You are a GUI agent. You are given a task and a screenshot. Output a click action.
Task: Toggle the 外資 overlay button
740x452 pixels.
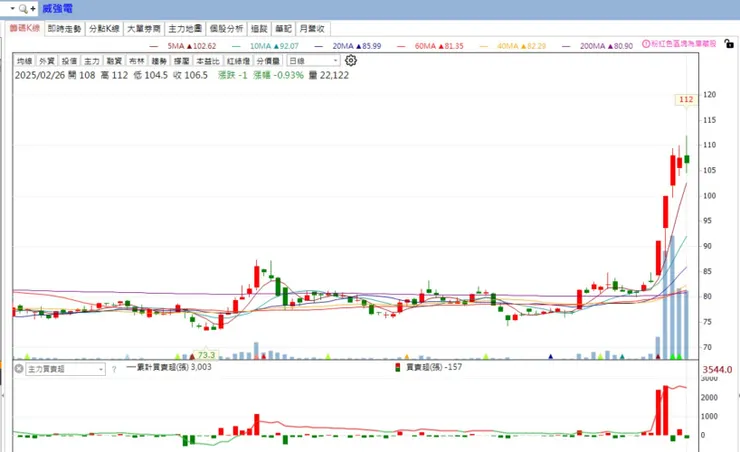[47, 61]
